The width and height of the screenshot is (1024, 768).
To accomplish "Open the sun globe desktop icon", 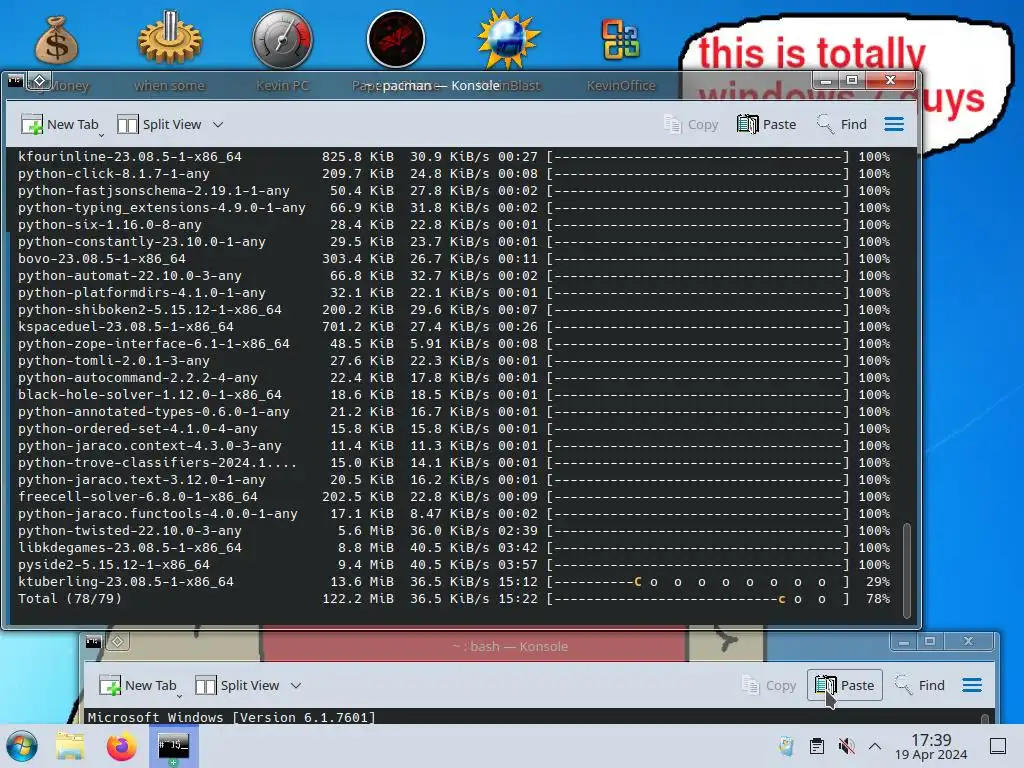I will pyautogui.click(x=508, y=39).
